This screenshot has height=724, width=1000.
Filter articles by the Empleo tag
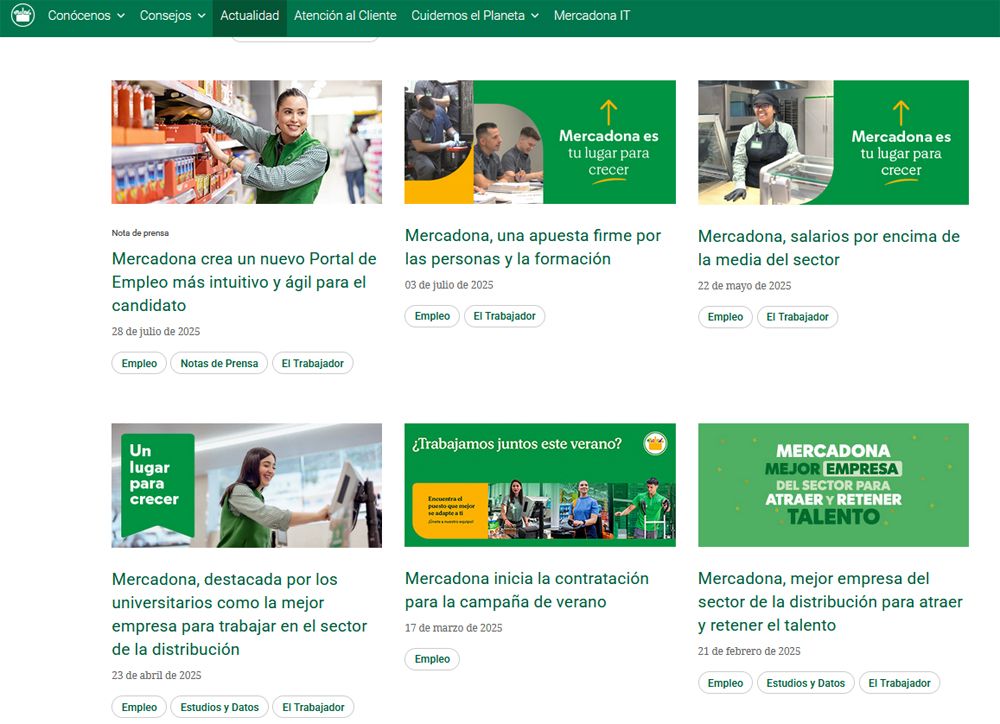point(139,363)
